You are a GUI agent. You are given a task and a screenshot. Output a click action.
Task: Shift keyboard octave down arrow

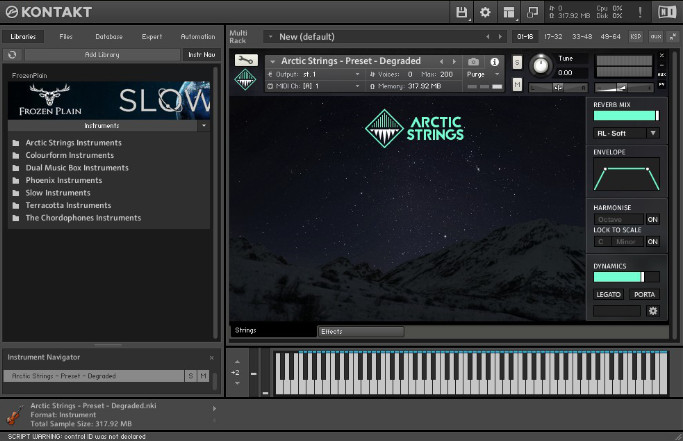click(237, 383)
